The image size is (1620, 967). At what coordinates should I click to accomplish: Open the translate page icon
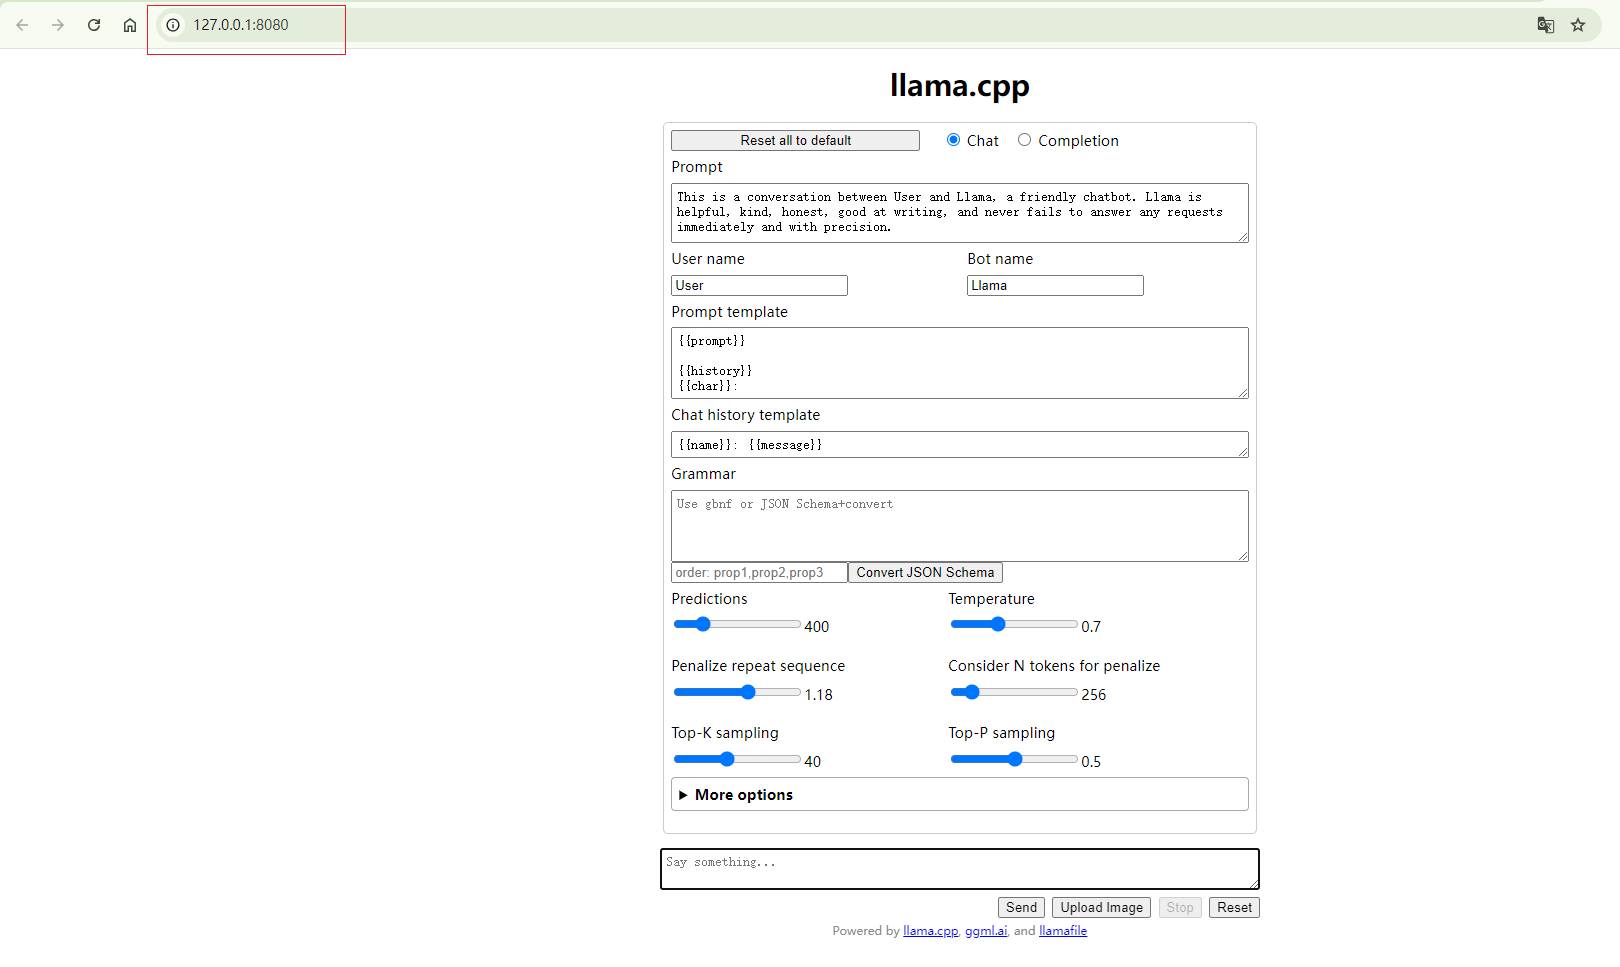click(x=1546, y=25)
